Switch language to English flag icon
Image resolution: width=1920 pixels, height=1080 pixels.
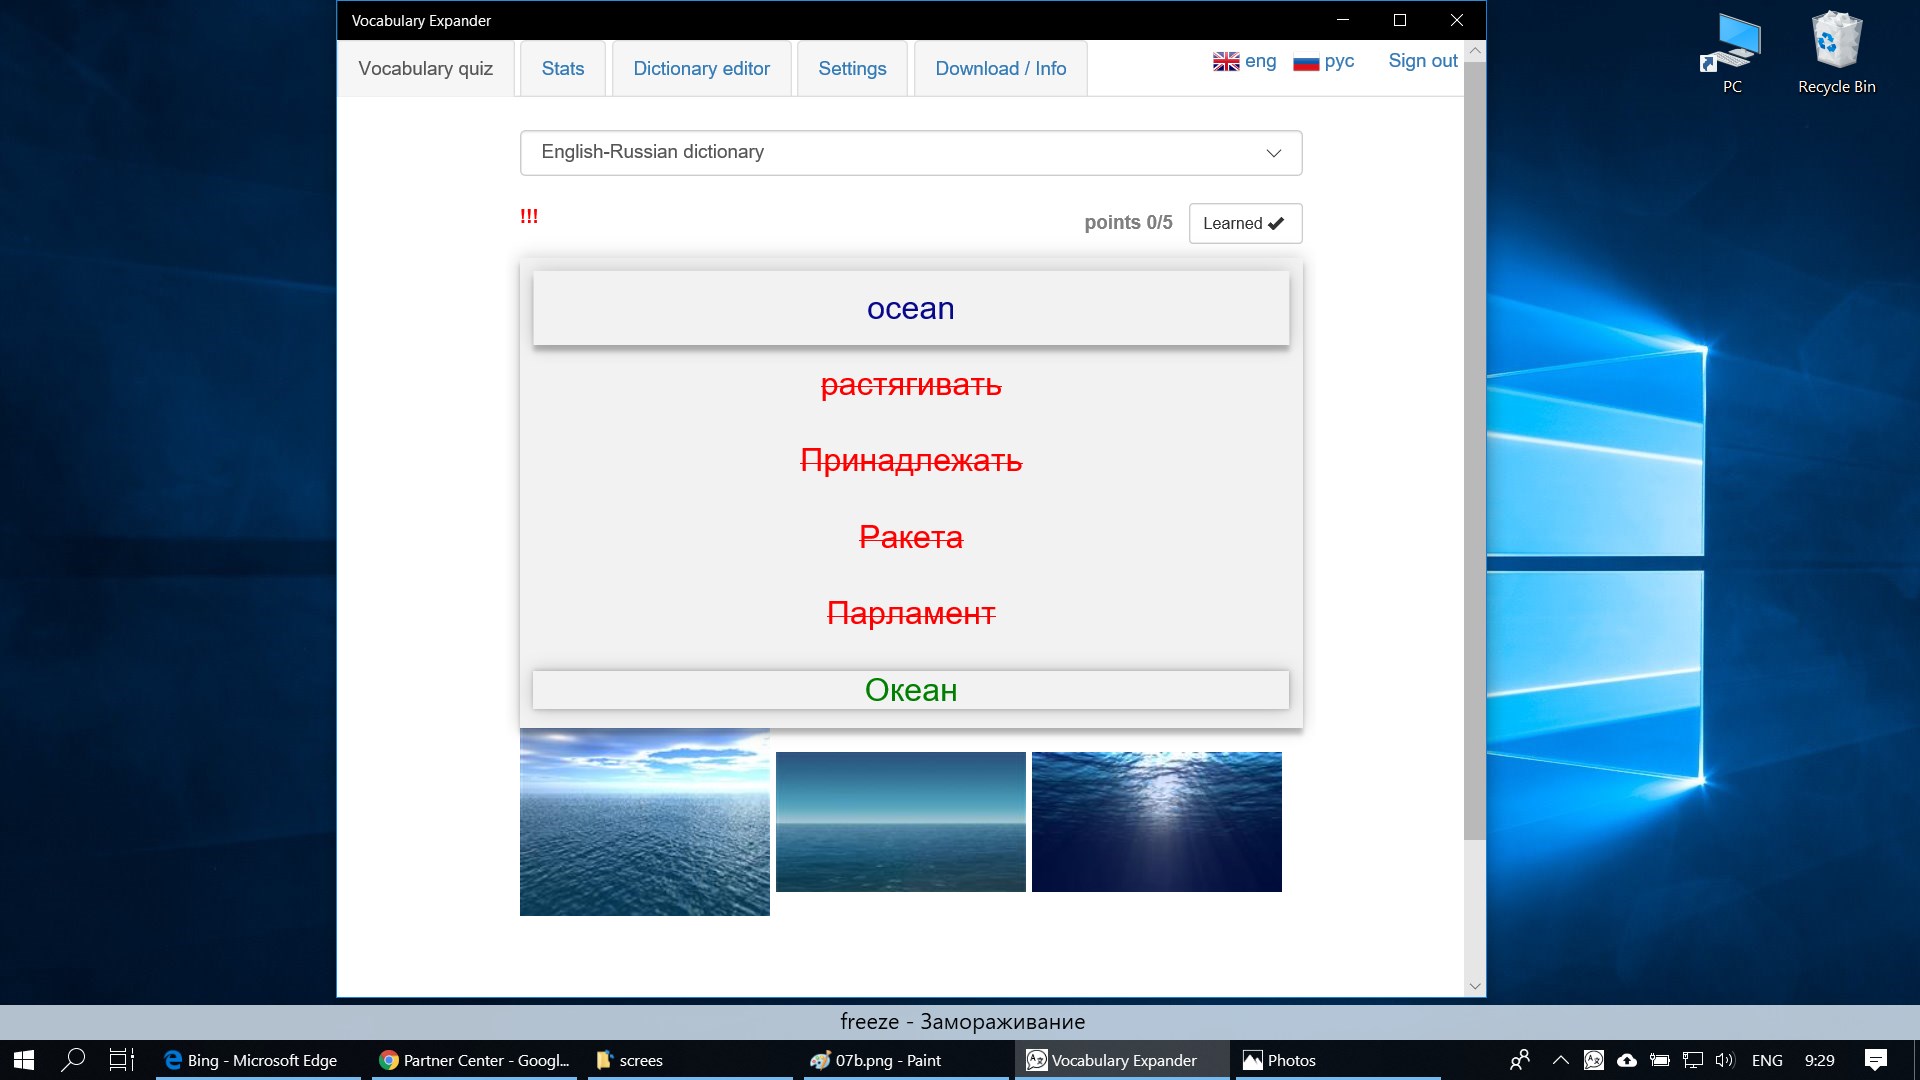[1226, 62]
